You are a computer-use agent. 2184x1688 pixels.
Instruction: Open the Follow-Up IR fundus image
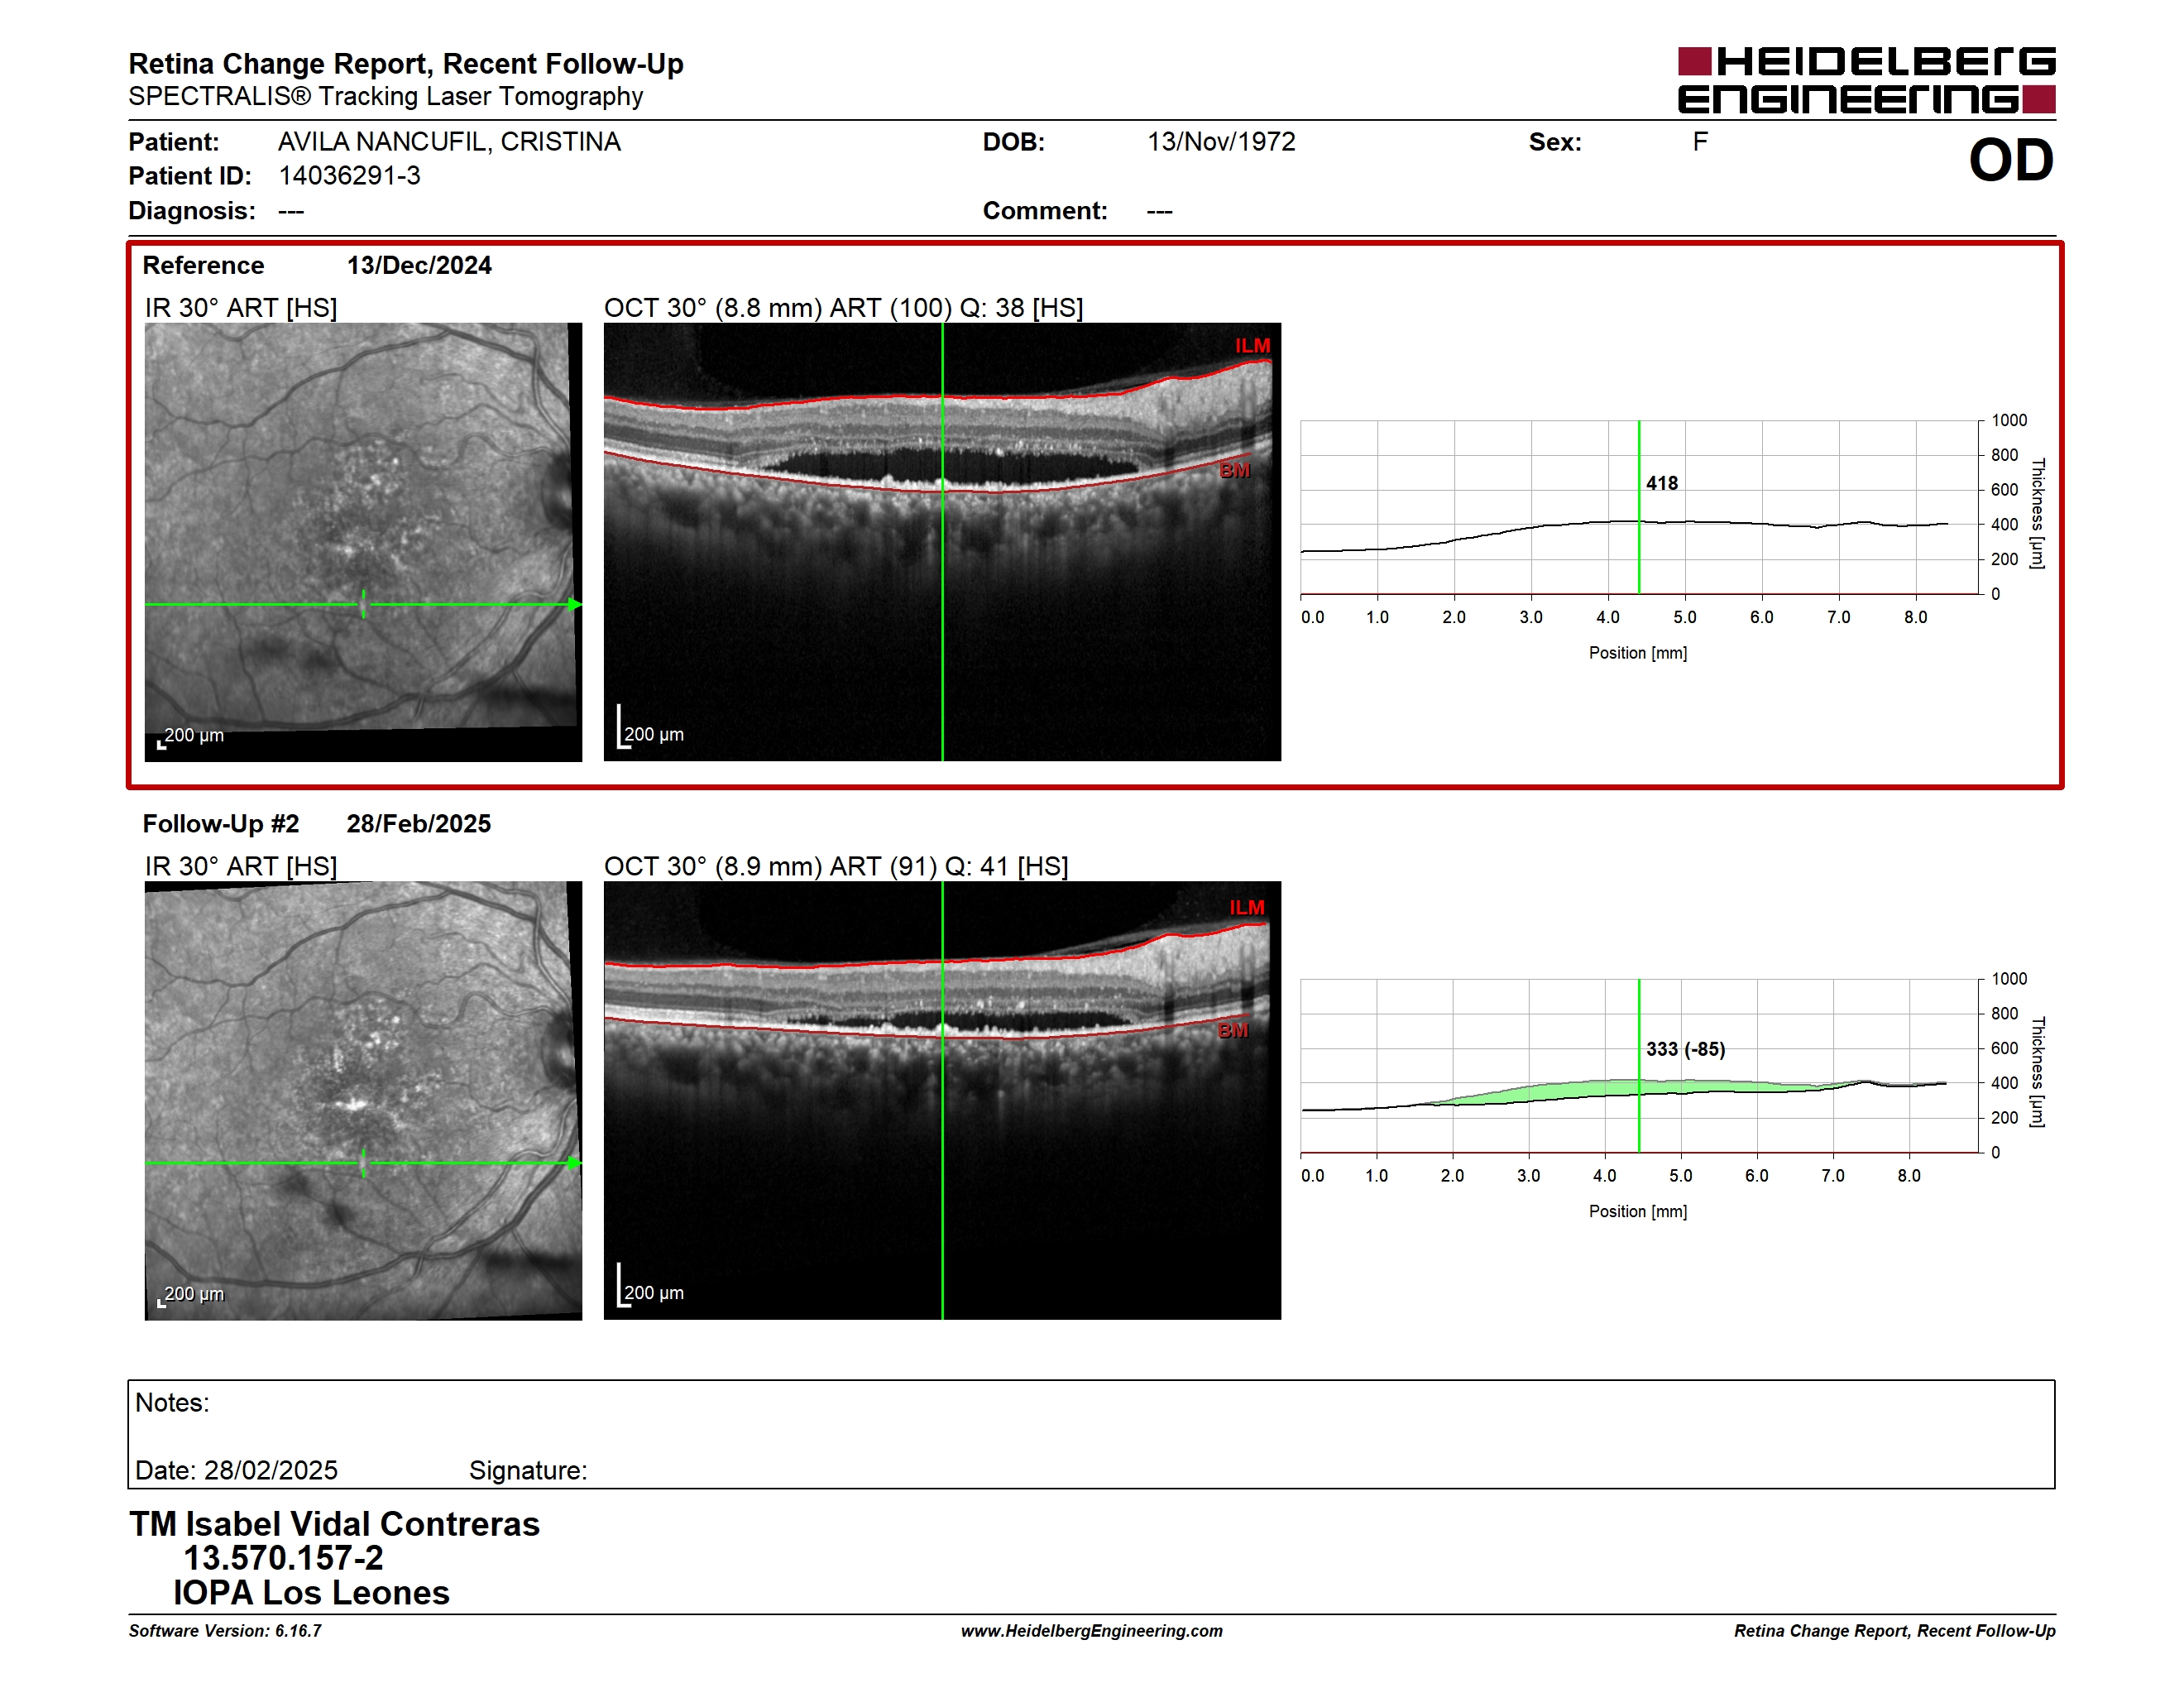pyautogui.click(x=363, y=1100)
